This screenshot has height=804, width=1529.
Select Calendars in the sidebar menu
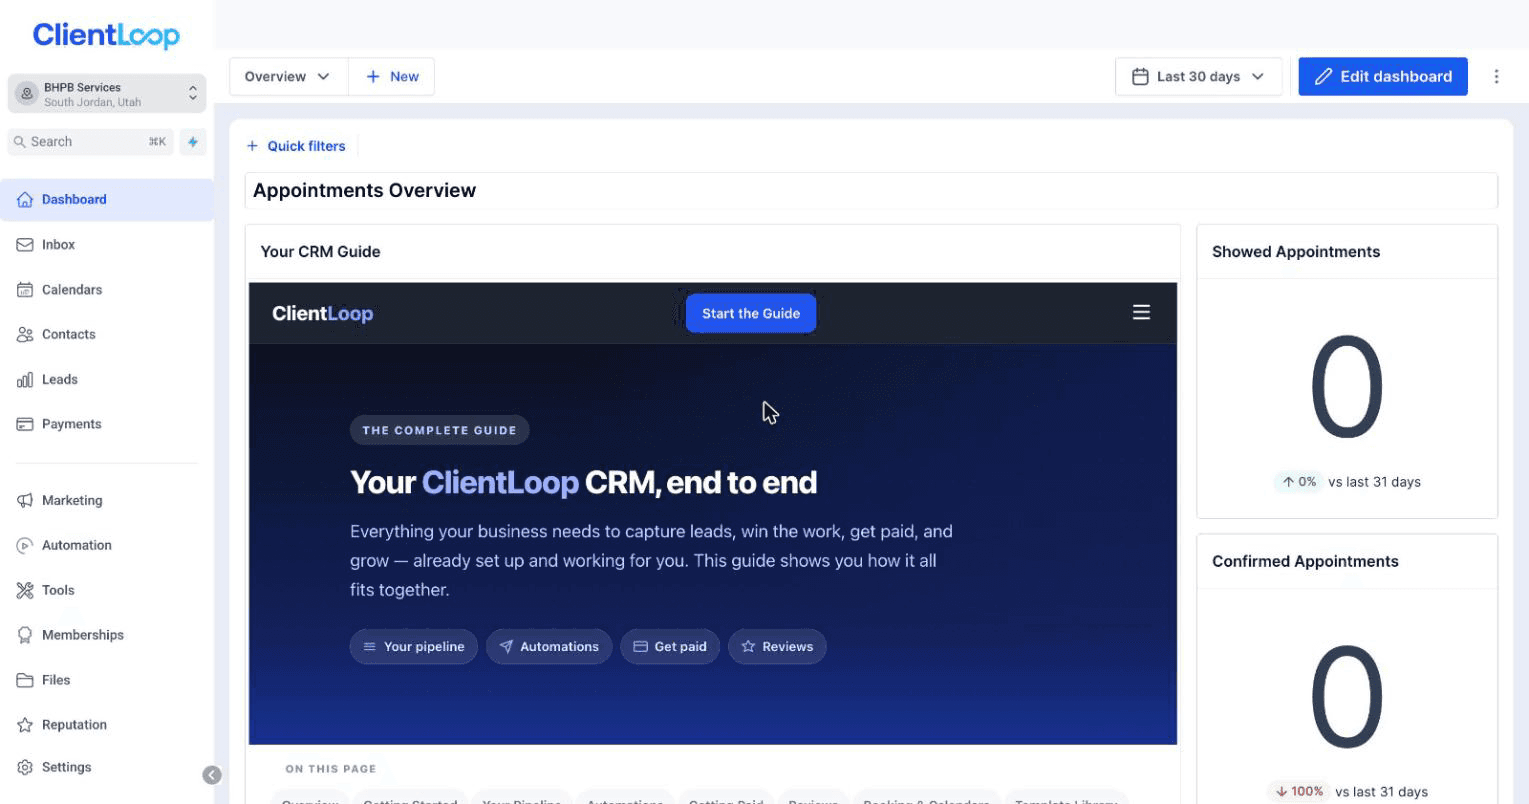107,290
